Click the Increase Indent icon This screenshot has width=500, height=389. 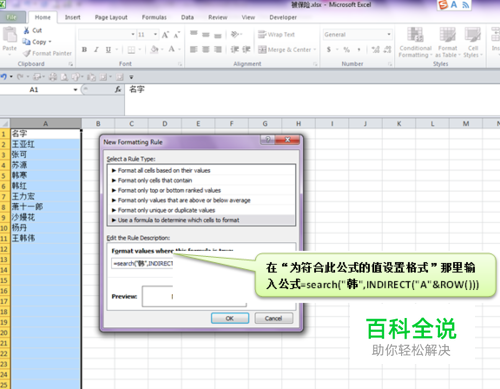[246, 50]
